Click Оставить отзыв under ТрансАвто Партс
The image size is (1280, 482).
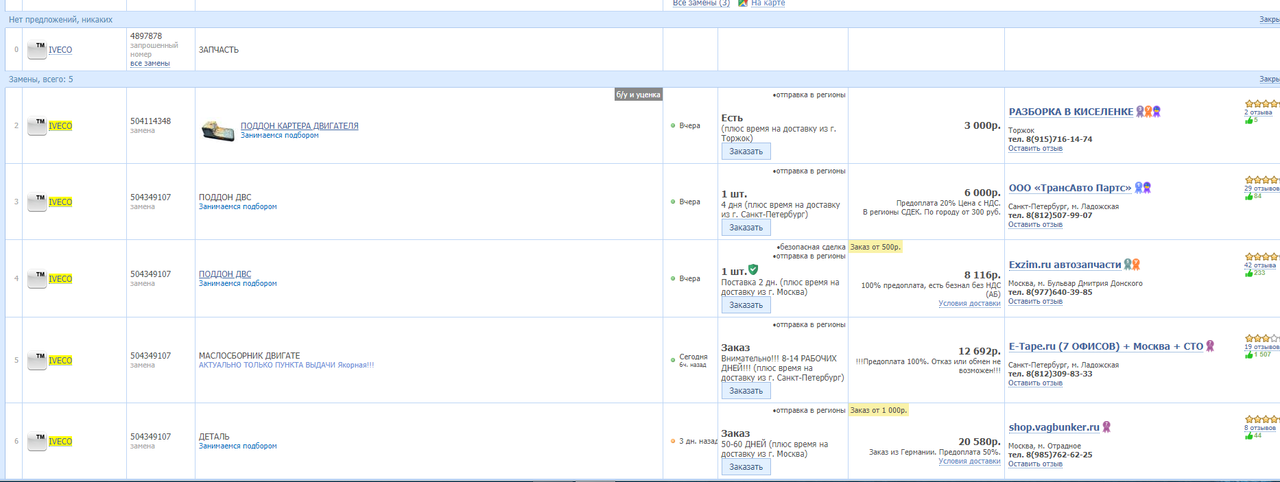point(1035,224)
